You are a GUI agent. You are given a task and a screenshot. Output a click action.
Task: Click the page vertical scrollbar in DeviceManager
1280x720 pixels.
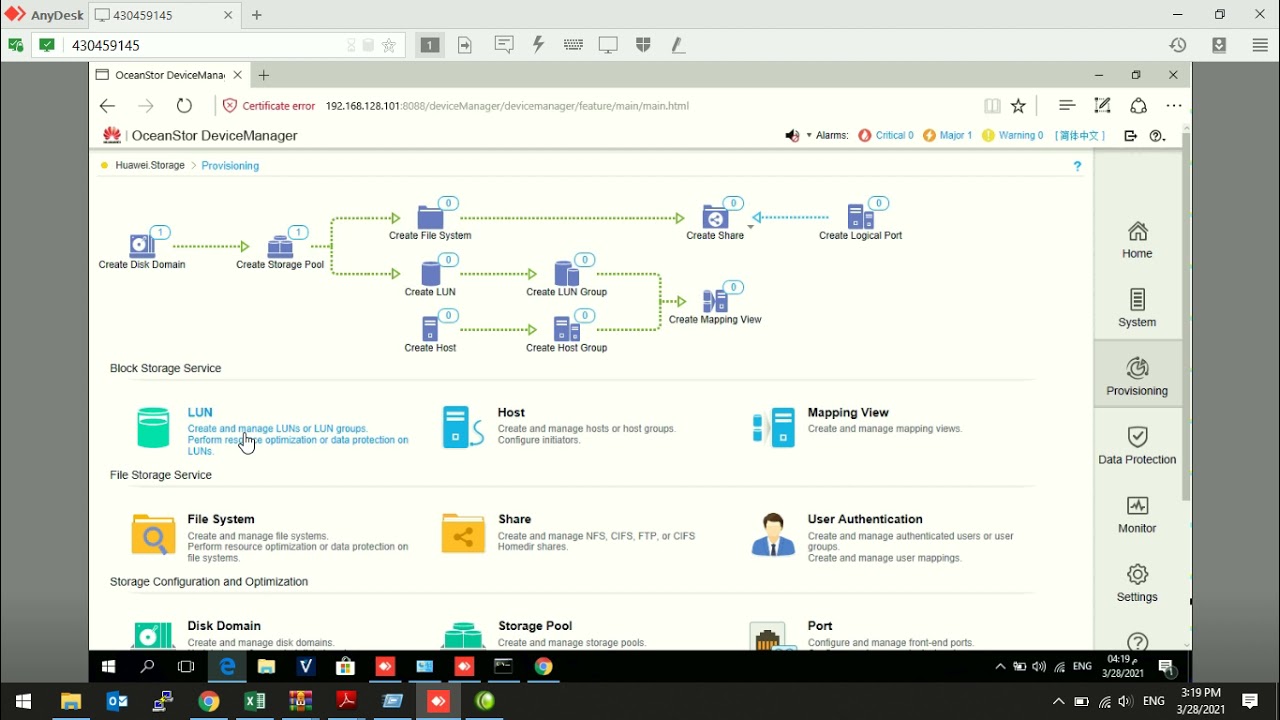pos(1186,315)
